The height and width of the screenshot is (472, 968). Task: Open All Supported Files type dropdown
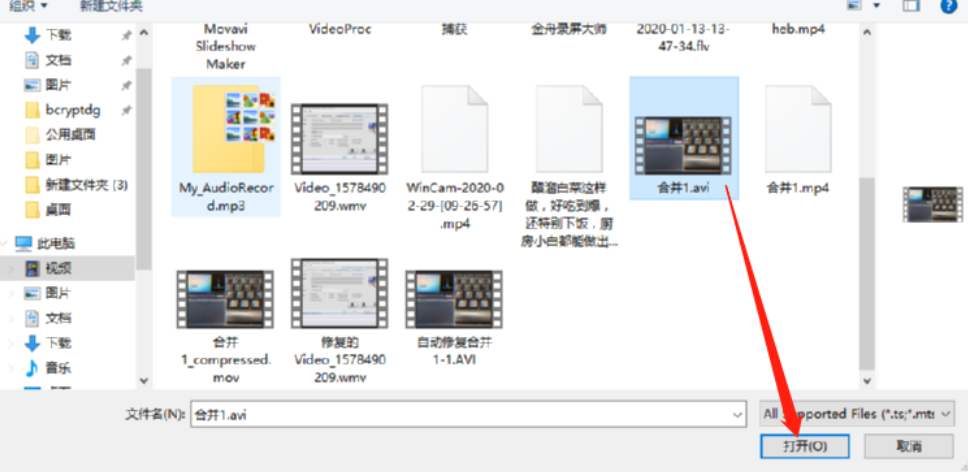click(x=857, y=413)
